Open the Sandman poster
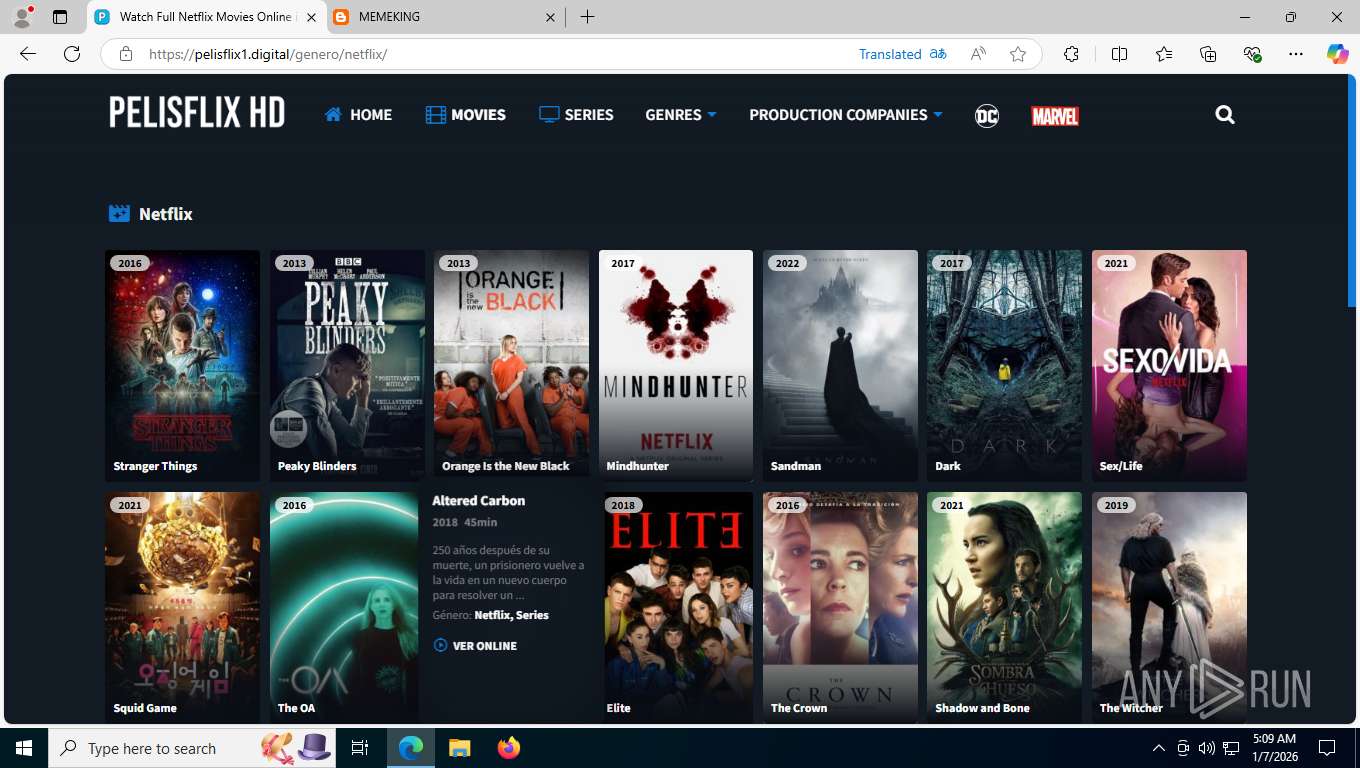 840,365
